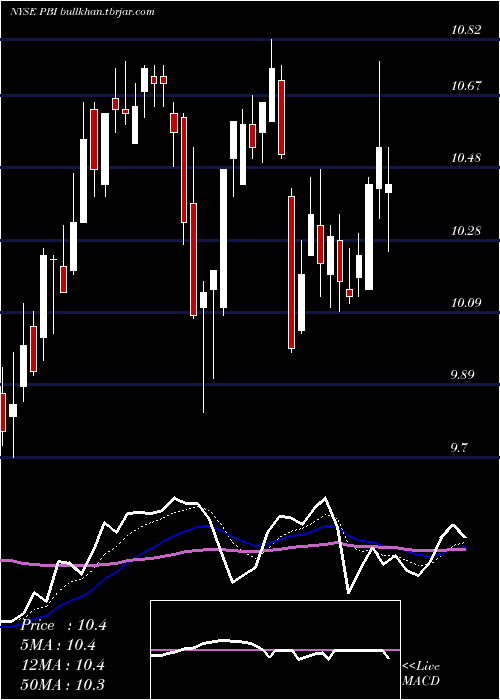
Task: Click the <<Live MACD label
Action: [x=421, y=673]
